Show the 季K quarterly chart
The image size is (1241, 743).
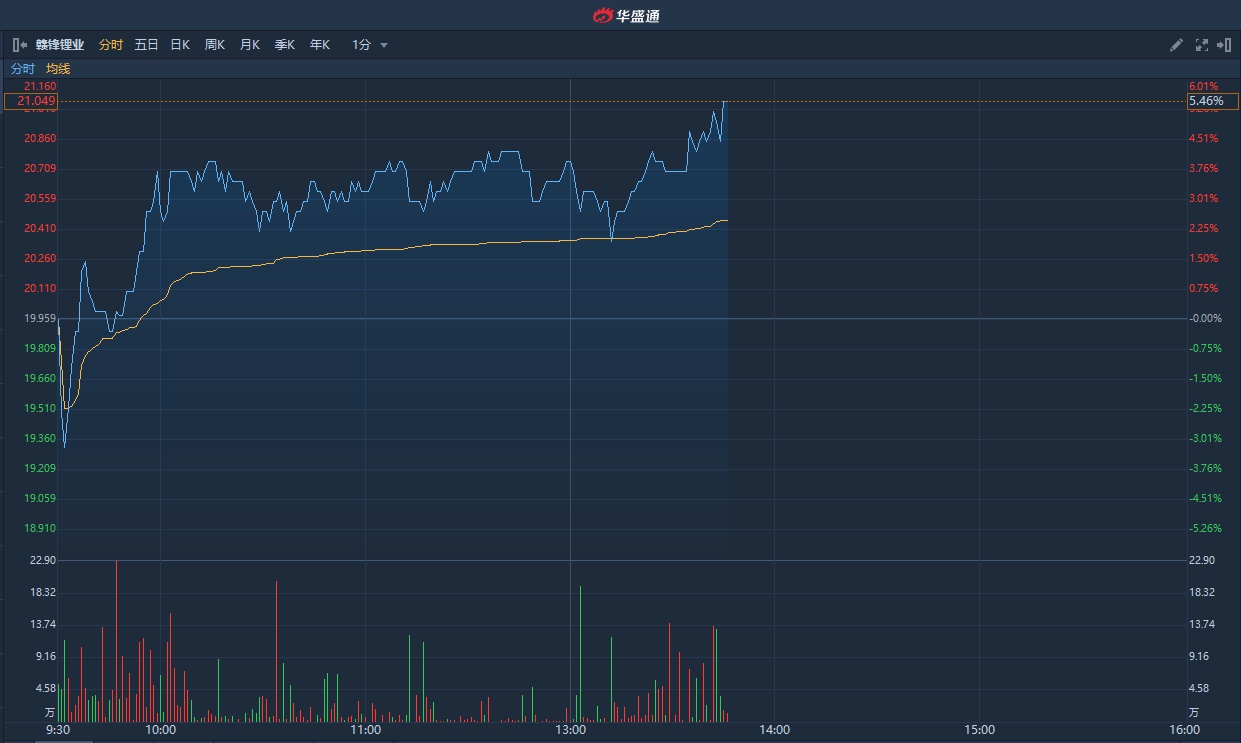click(284, 45)
